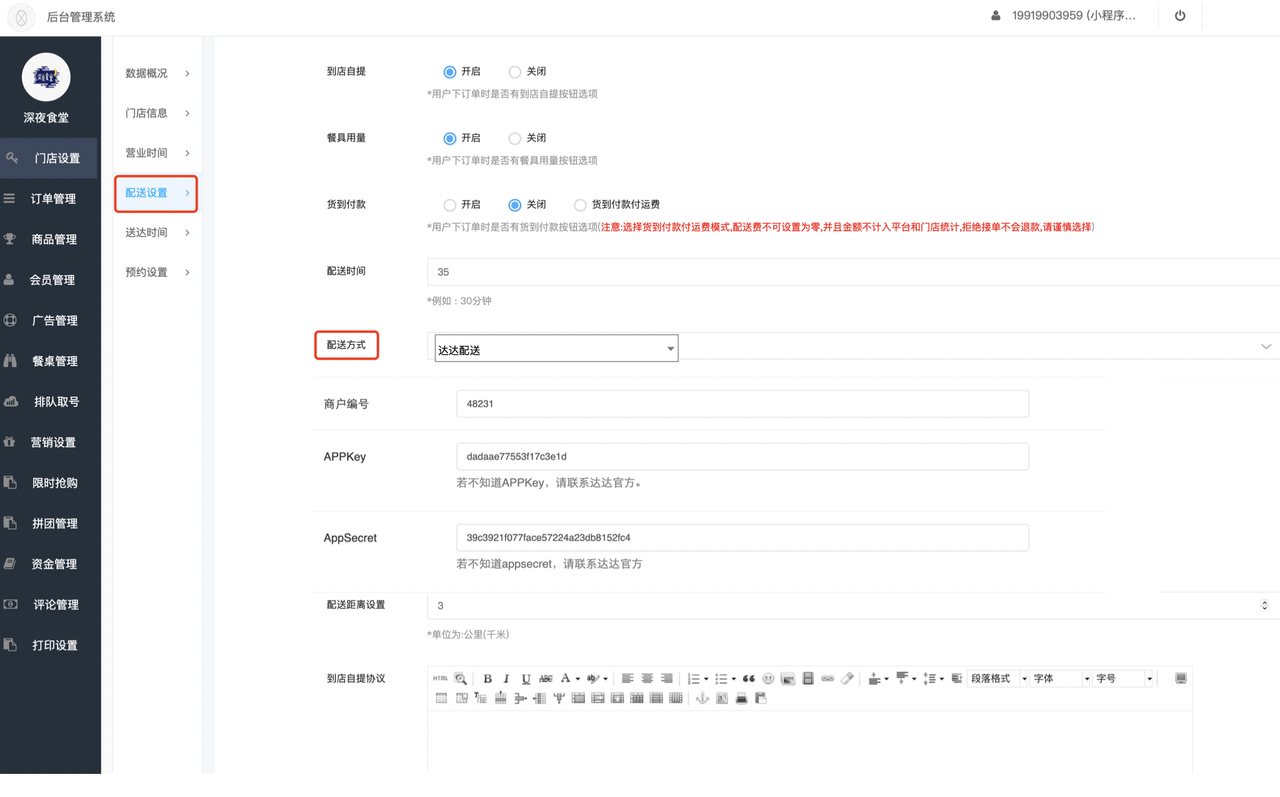This screenshot has height=797, width=1280.
Task: Open 营销设置 in sidebar
Action: pos(50,442)
